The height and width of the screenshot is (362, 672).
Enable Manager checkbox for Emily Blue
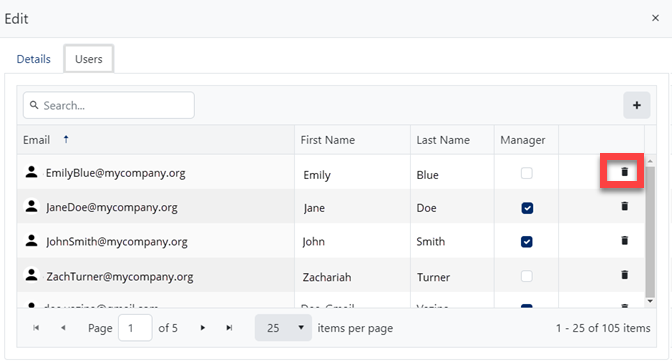pos(527,174)
